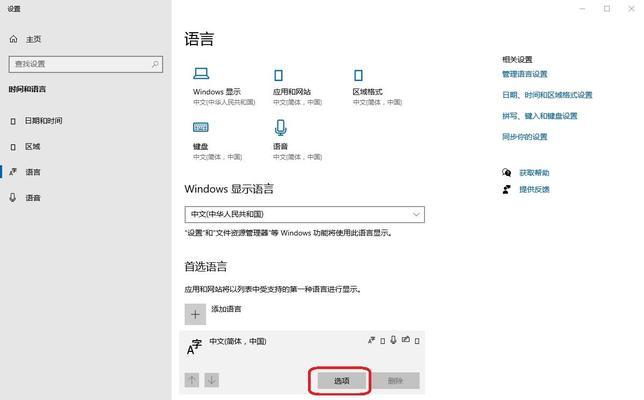
Task: Click the Windows 显示 laptop icon
Action: (x=201, y=74)
